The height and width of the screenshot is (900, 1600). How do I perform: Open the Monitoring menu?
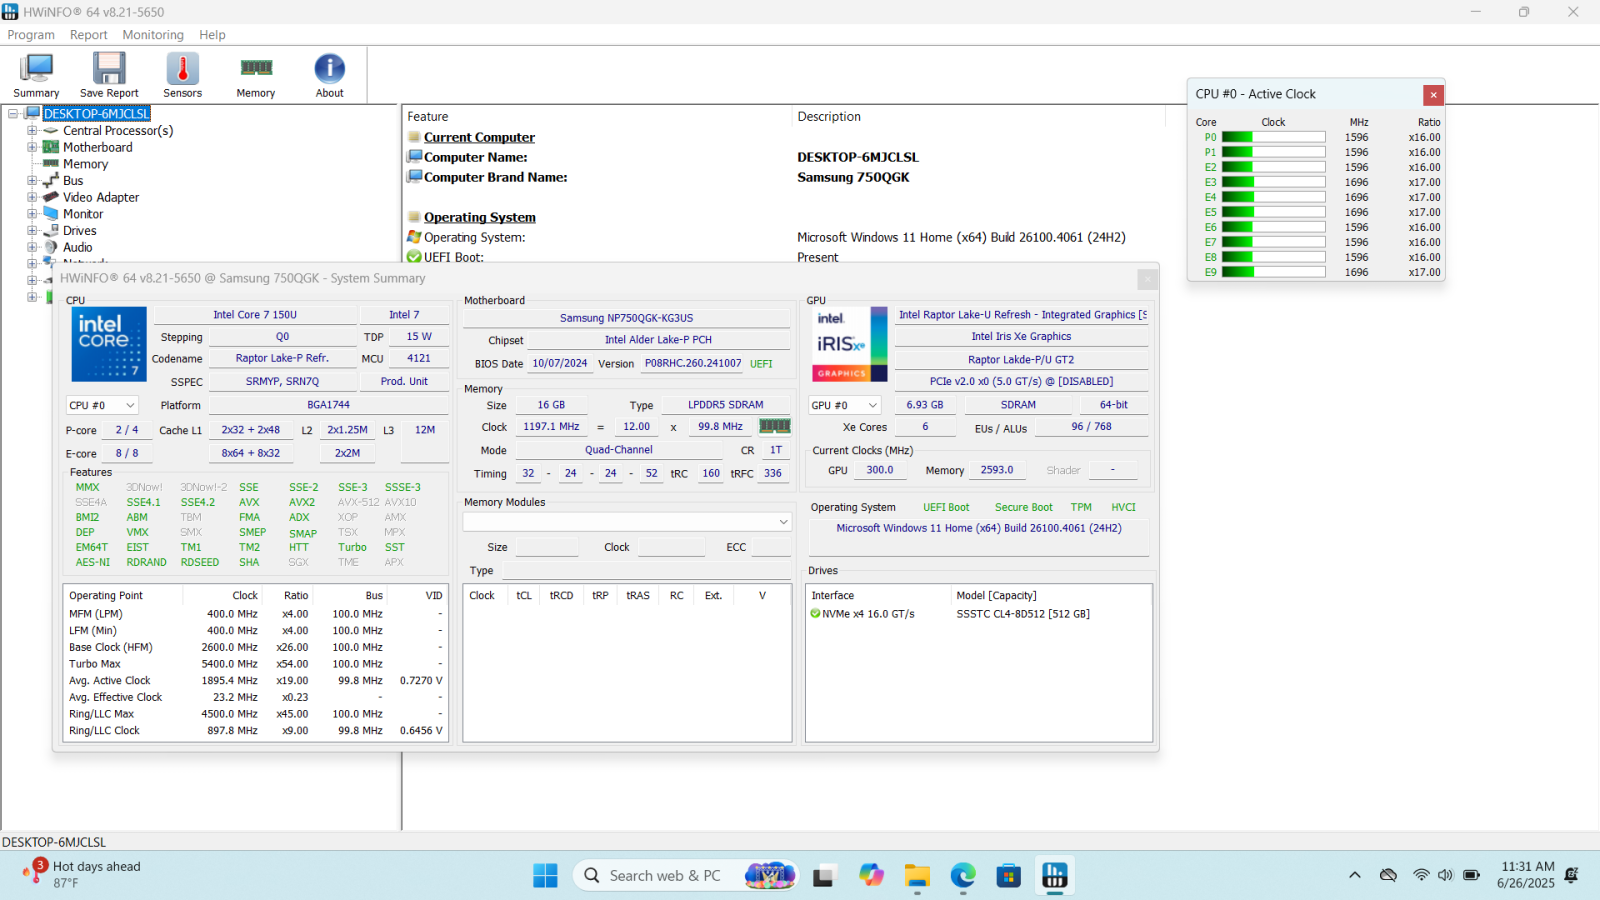click(x=153, y=35)
